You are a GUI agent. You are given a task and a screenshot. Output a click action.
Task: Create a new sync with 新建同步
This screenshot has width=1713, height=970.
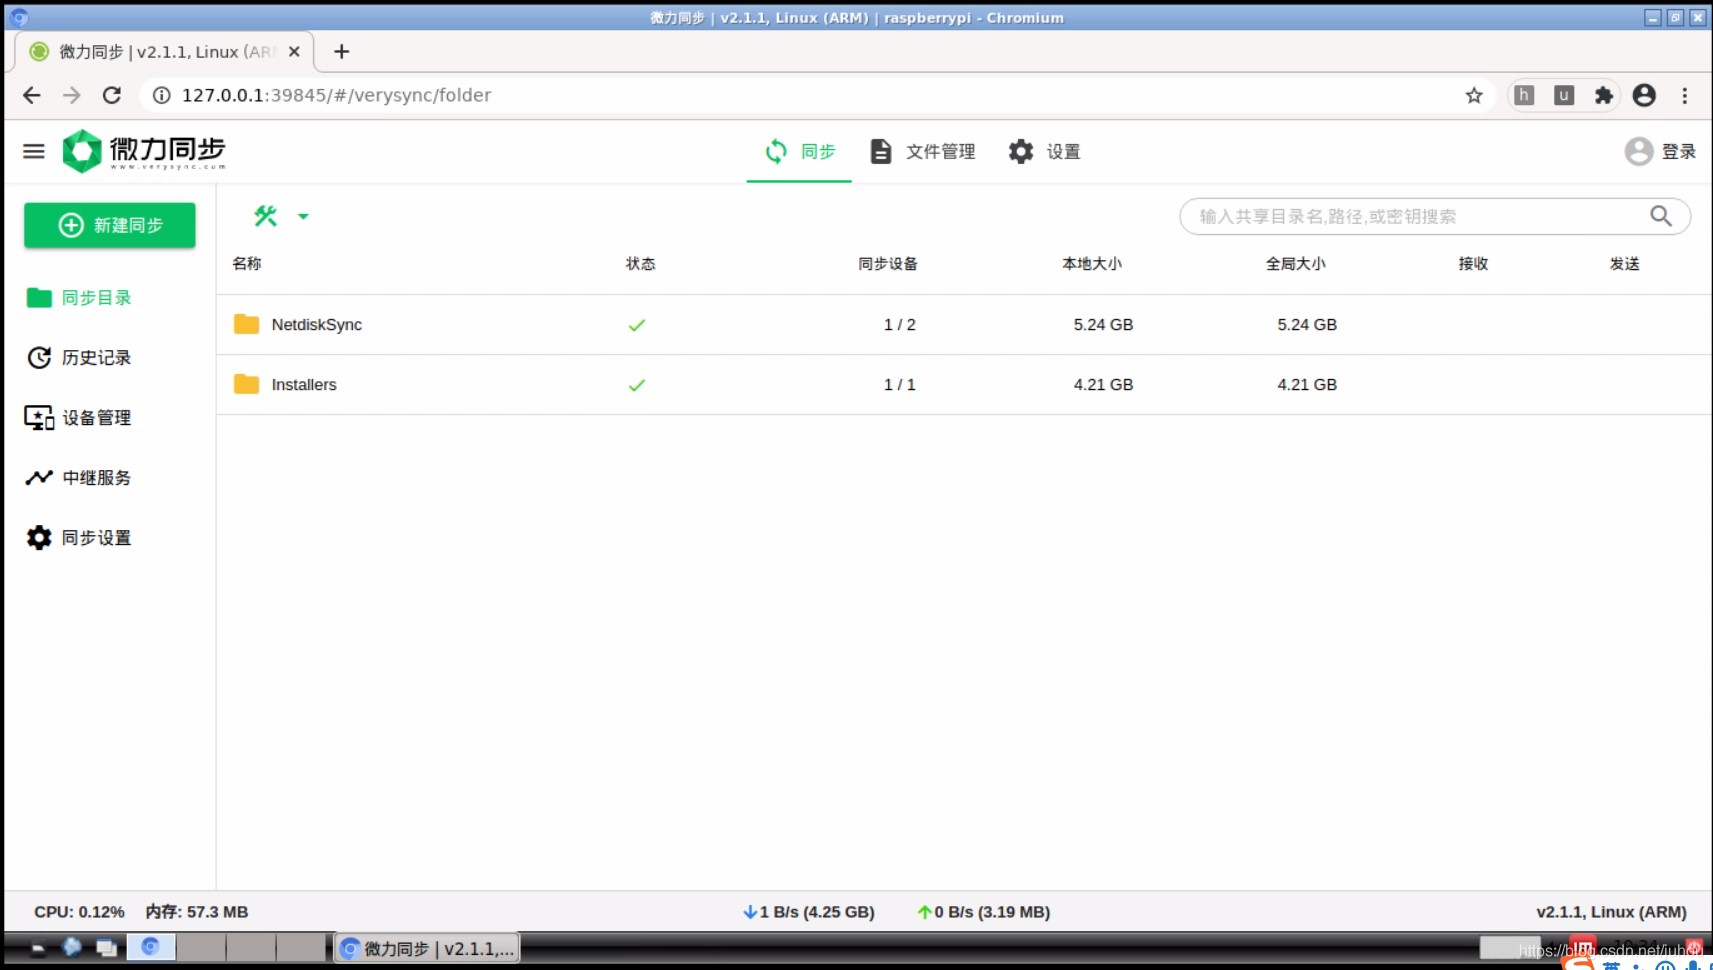[110, 225]
